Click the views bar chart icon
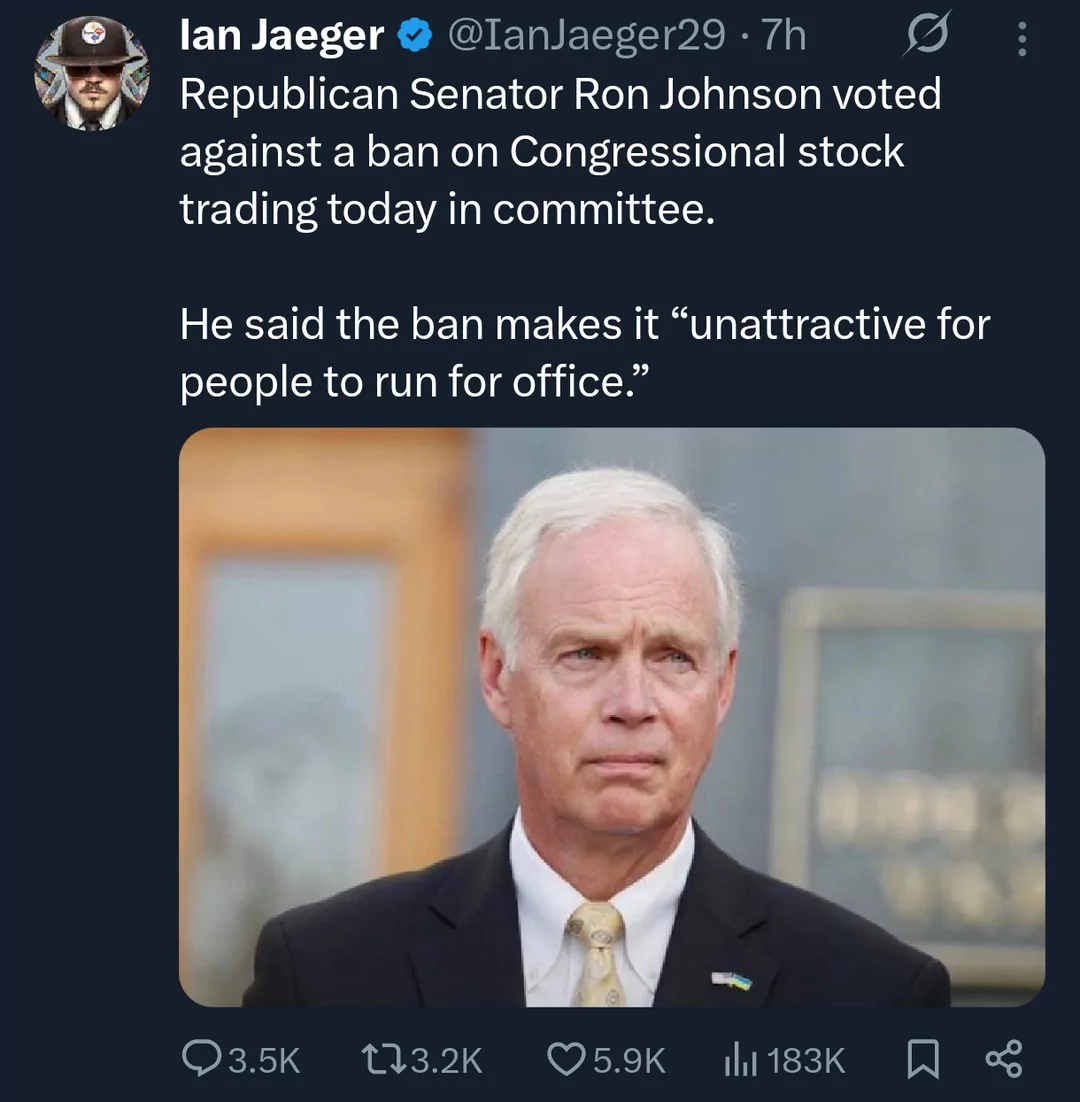 click(740, 1059)
